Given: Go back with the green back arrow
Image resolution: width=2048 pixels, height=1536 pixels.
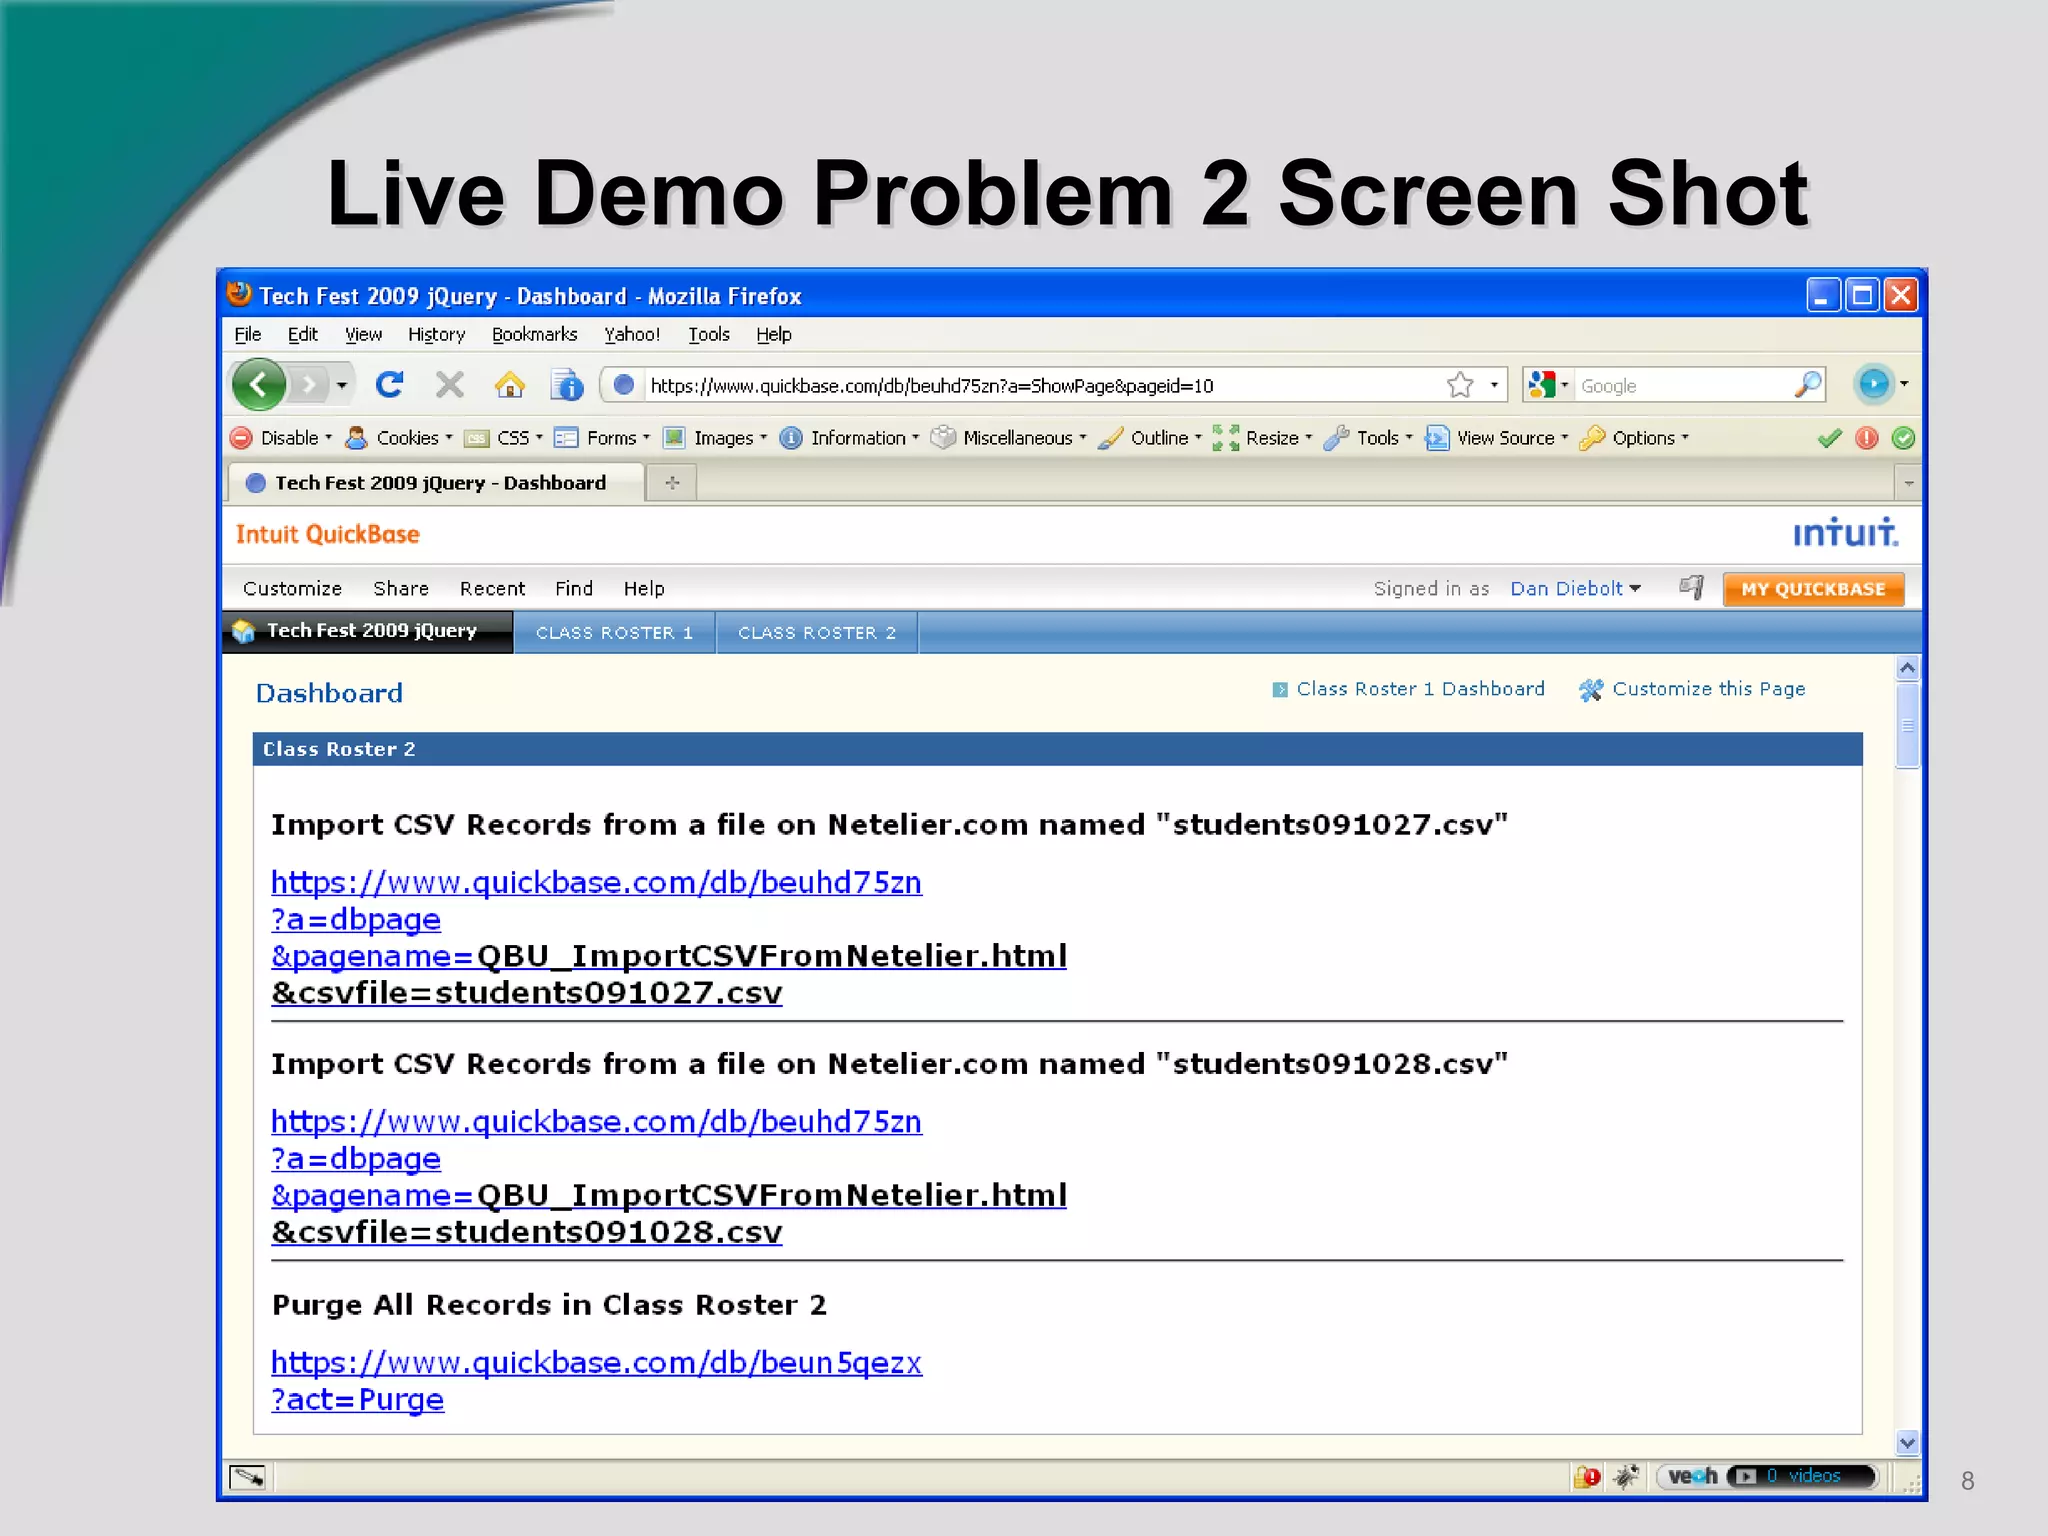Looking at the screenshot, I should tap(259, 384).
